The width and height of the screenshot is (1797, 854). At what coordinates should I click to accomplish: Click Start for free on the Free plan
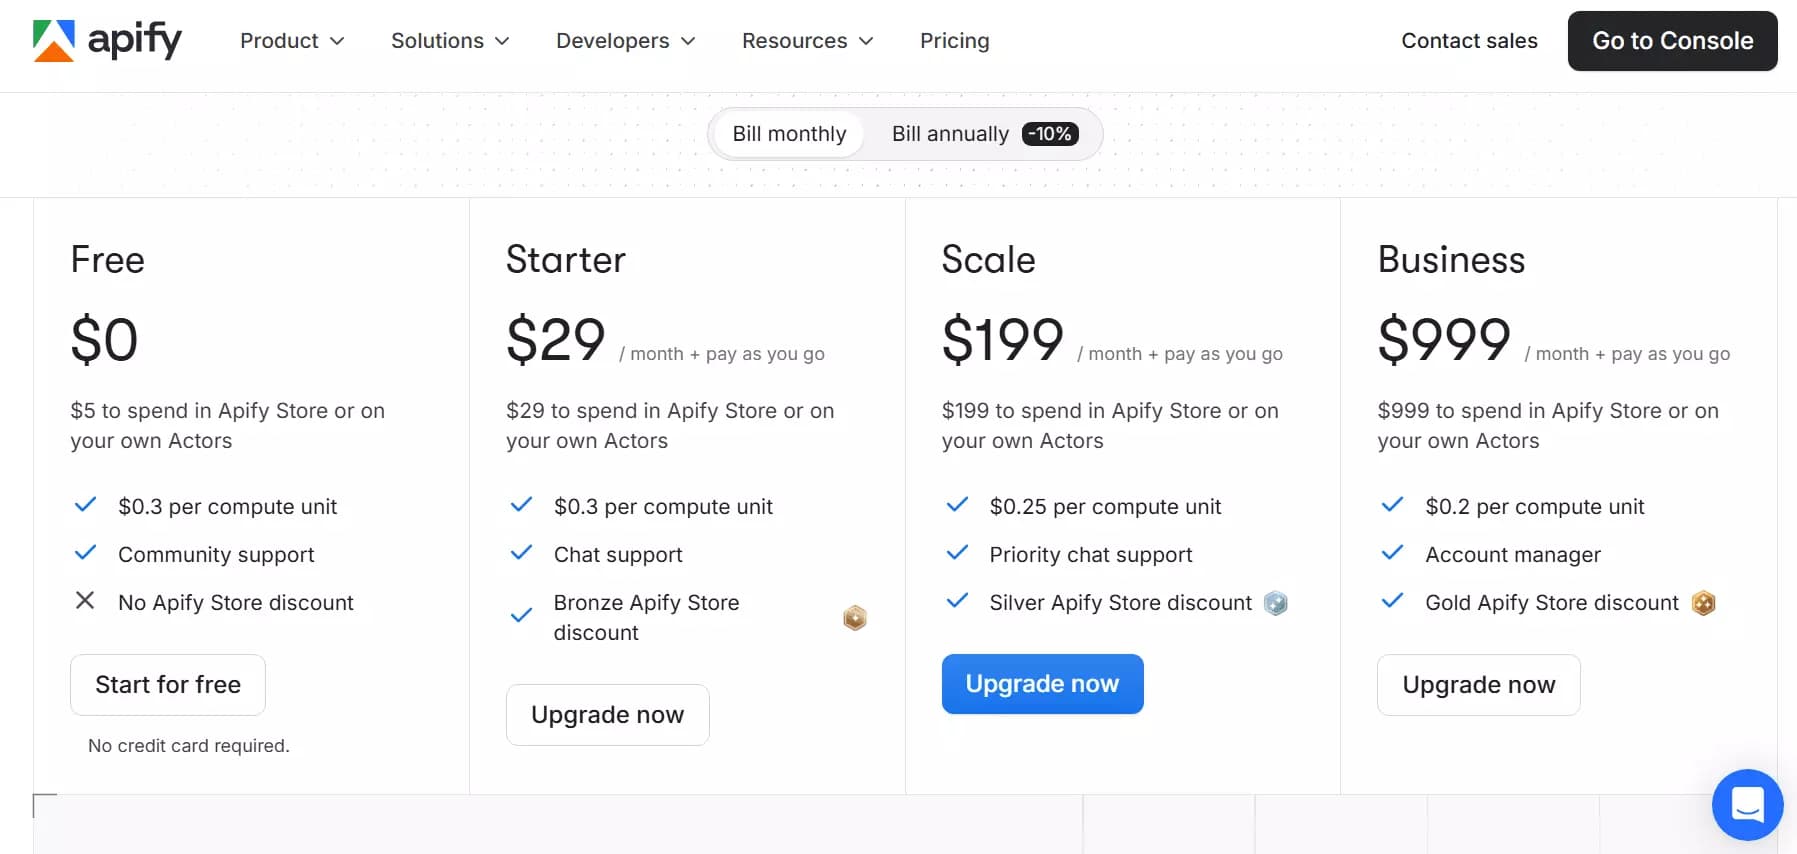pos(167,684)
